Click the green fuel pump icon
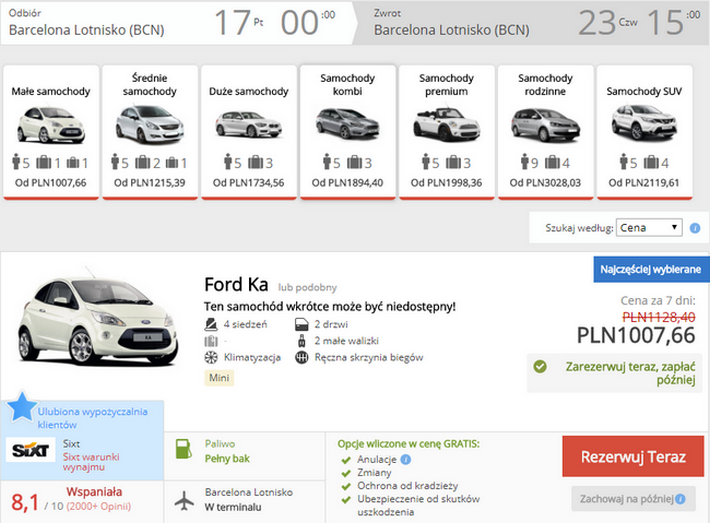710x523 pixels. (183, 449)
